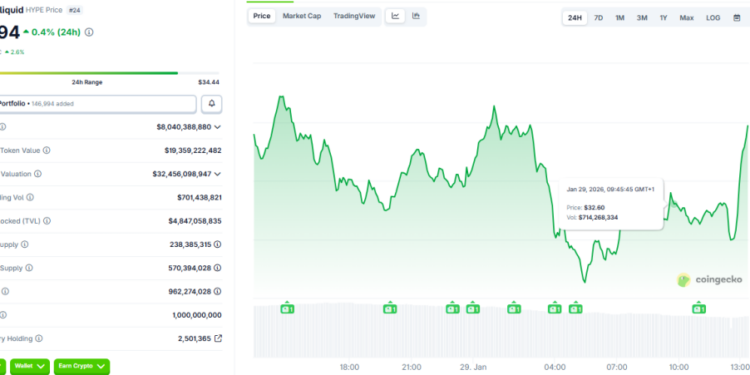Click info icon right of 238,385,315
The height and width of the screenshot is (375, 750).
click(217, 244)
